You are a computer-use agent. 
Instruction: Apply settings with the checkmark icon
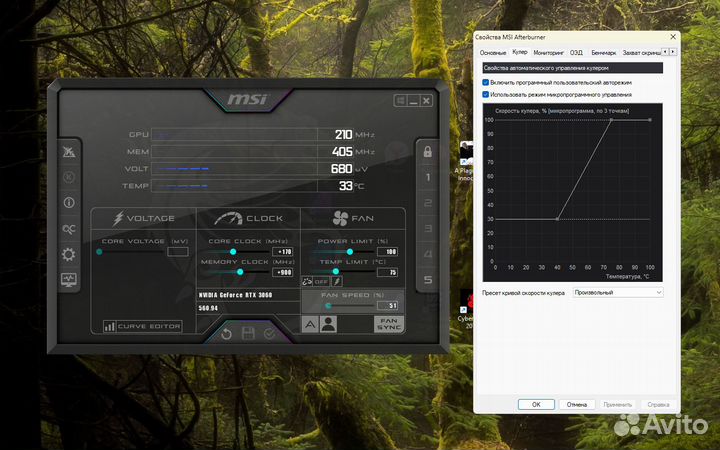click(x=269, y=333)
